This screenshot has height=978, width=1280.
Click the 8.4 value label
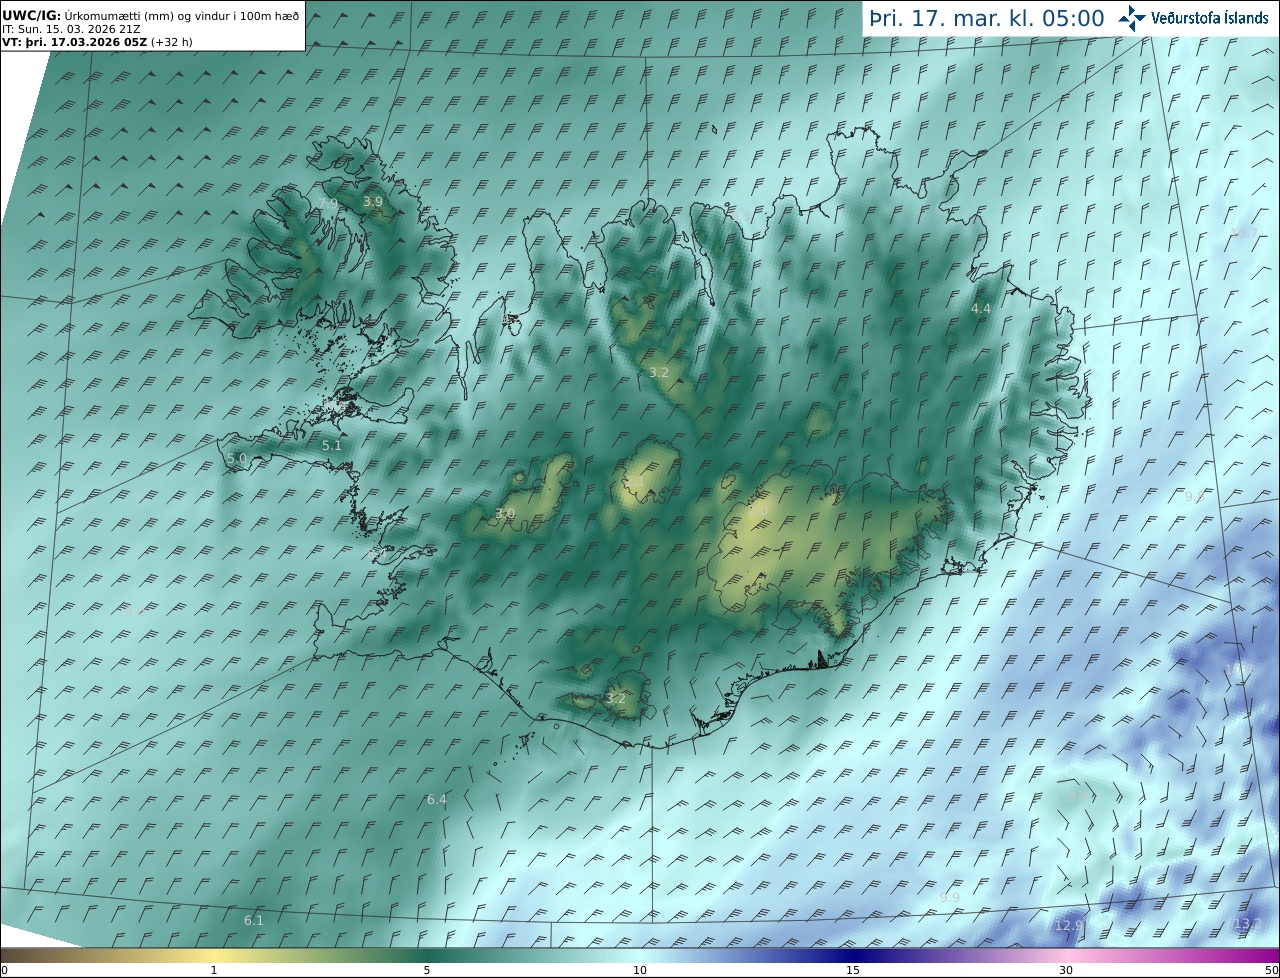click(x=1078, y=797)
